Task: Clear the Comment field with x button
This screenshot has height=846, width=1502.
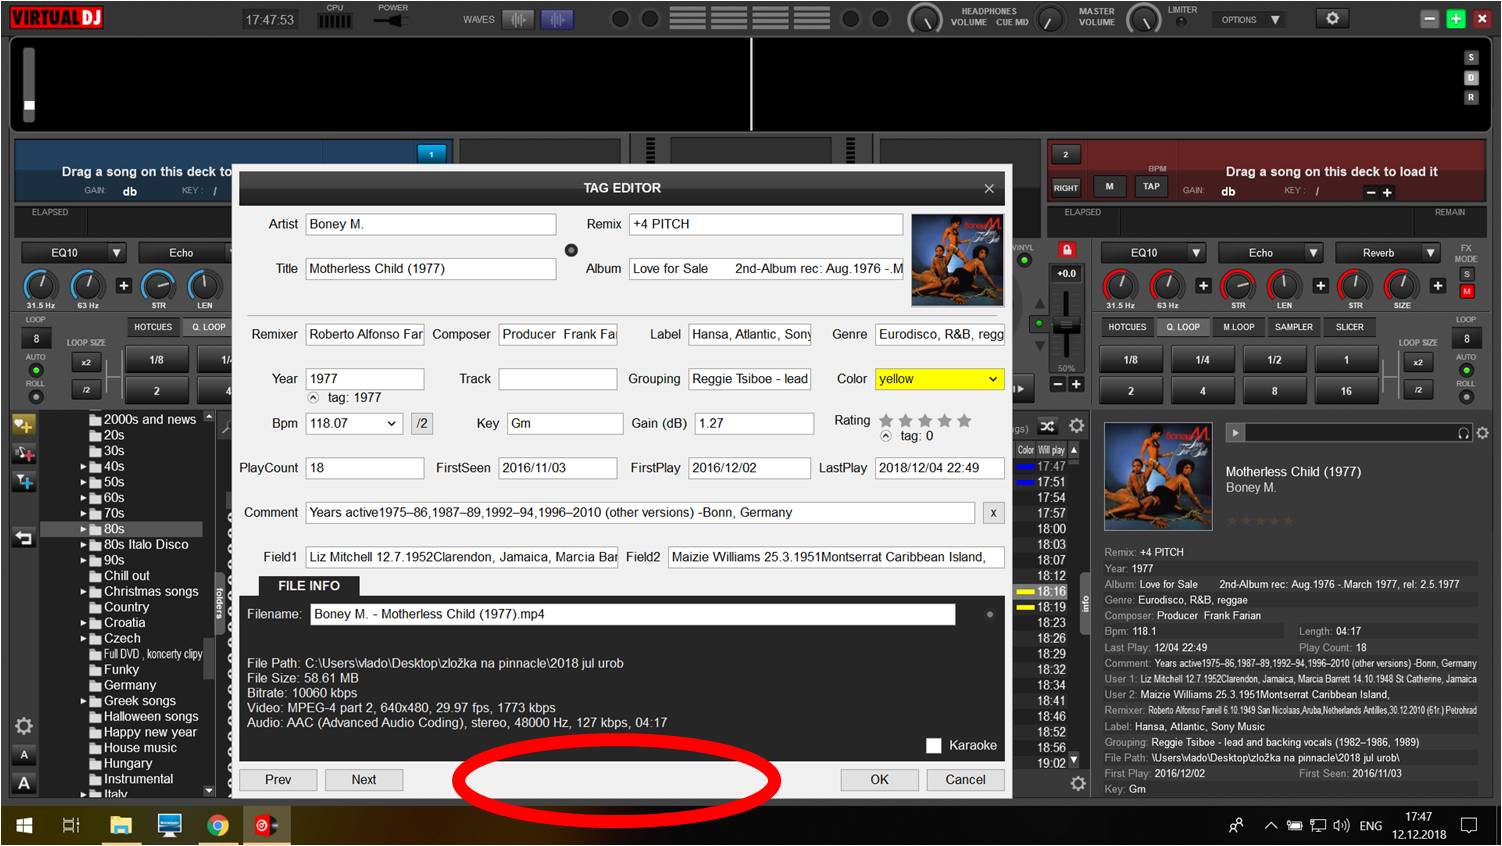Action: tap(993, 513)
